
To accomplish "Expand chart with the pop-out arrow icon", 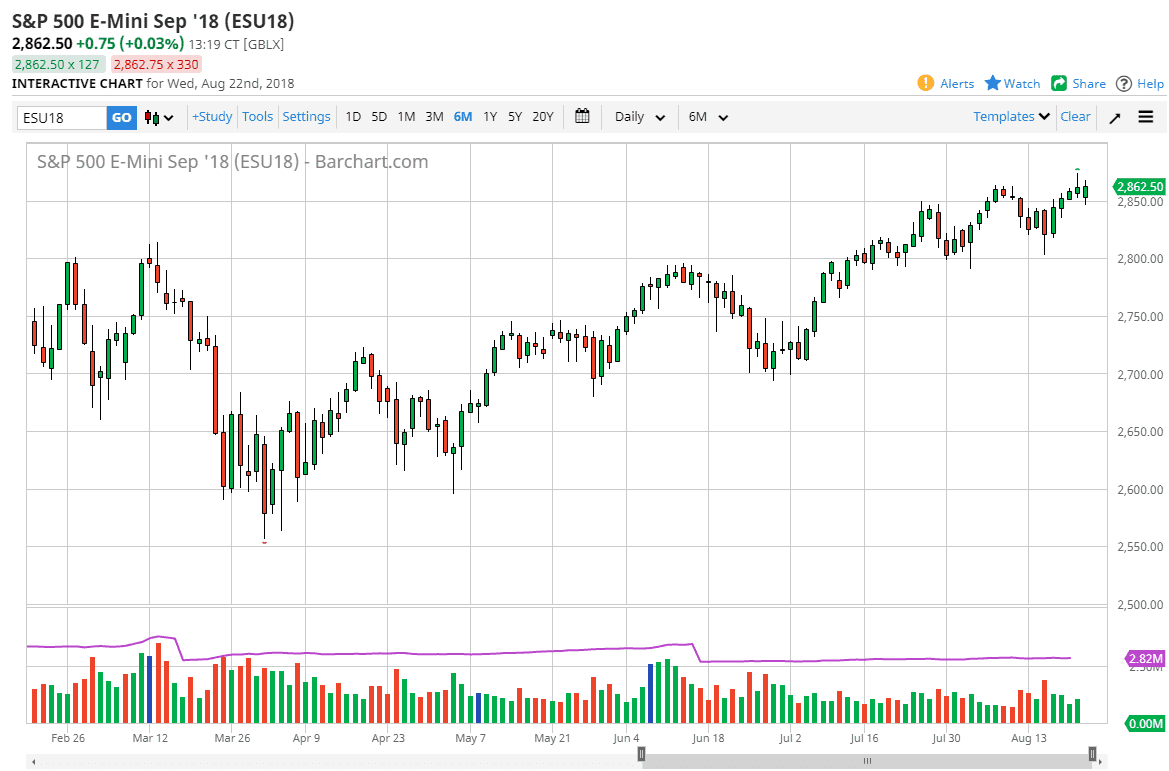I will pyautogui.click(x=1115, y=117).
